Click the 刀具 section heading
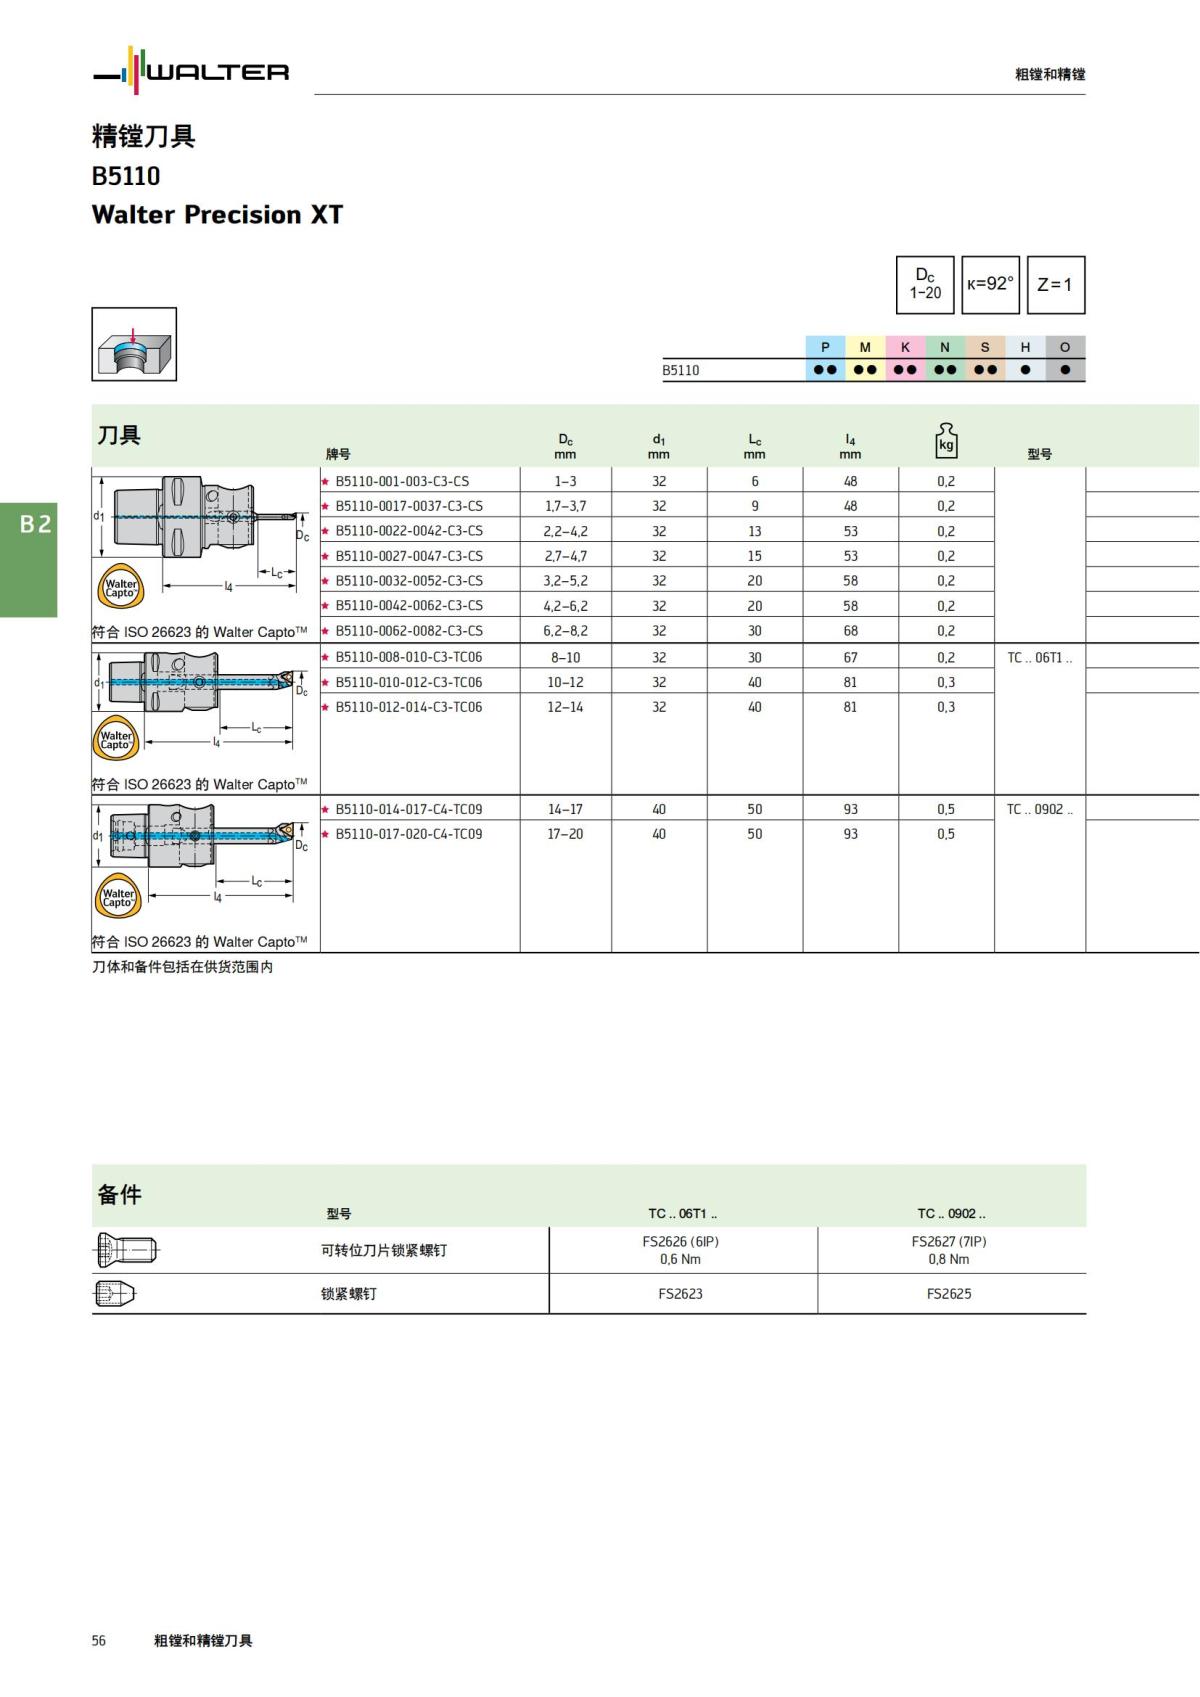 119,435
